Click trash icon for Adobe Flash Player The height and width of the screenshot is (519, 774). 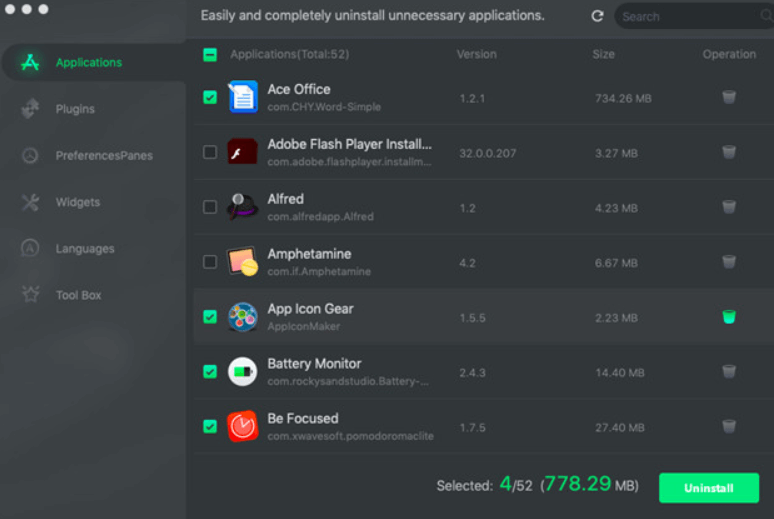tap(729, 152)
